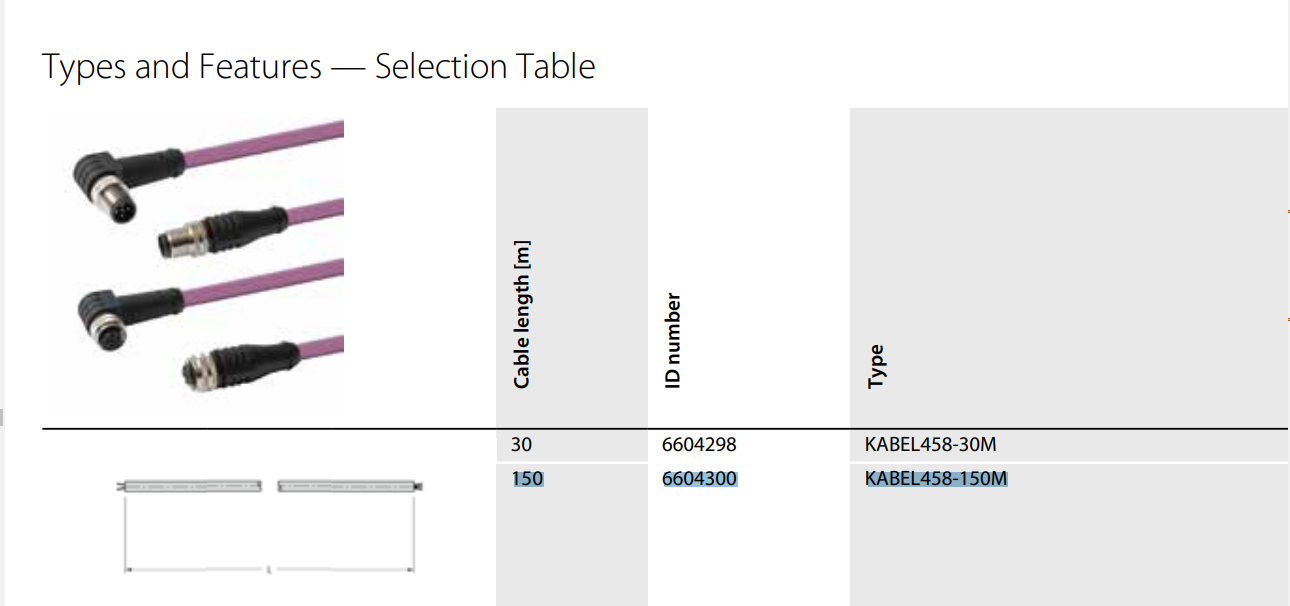Click highlighted ID number 6604300
Image resolution: width=1290 pixels, height=606 pixels.
point(699,479)
